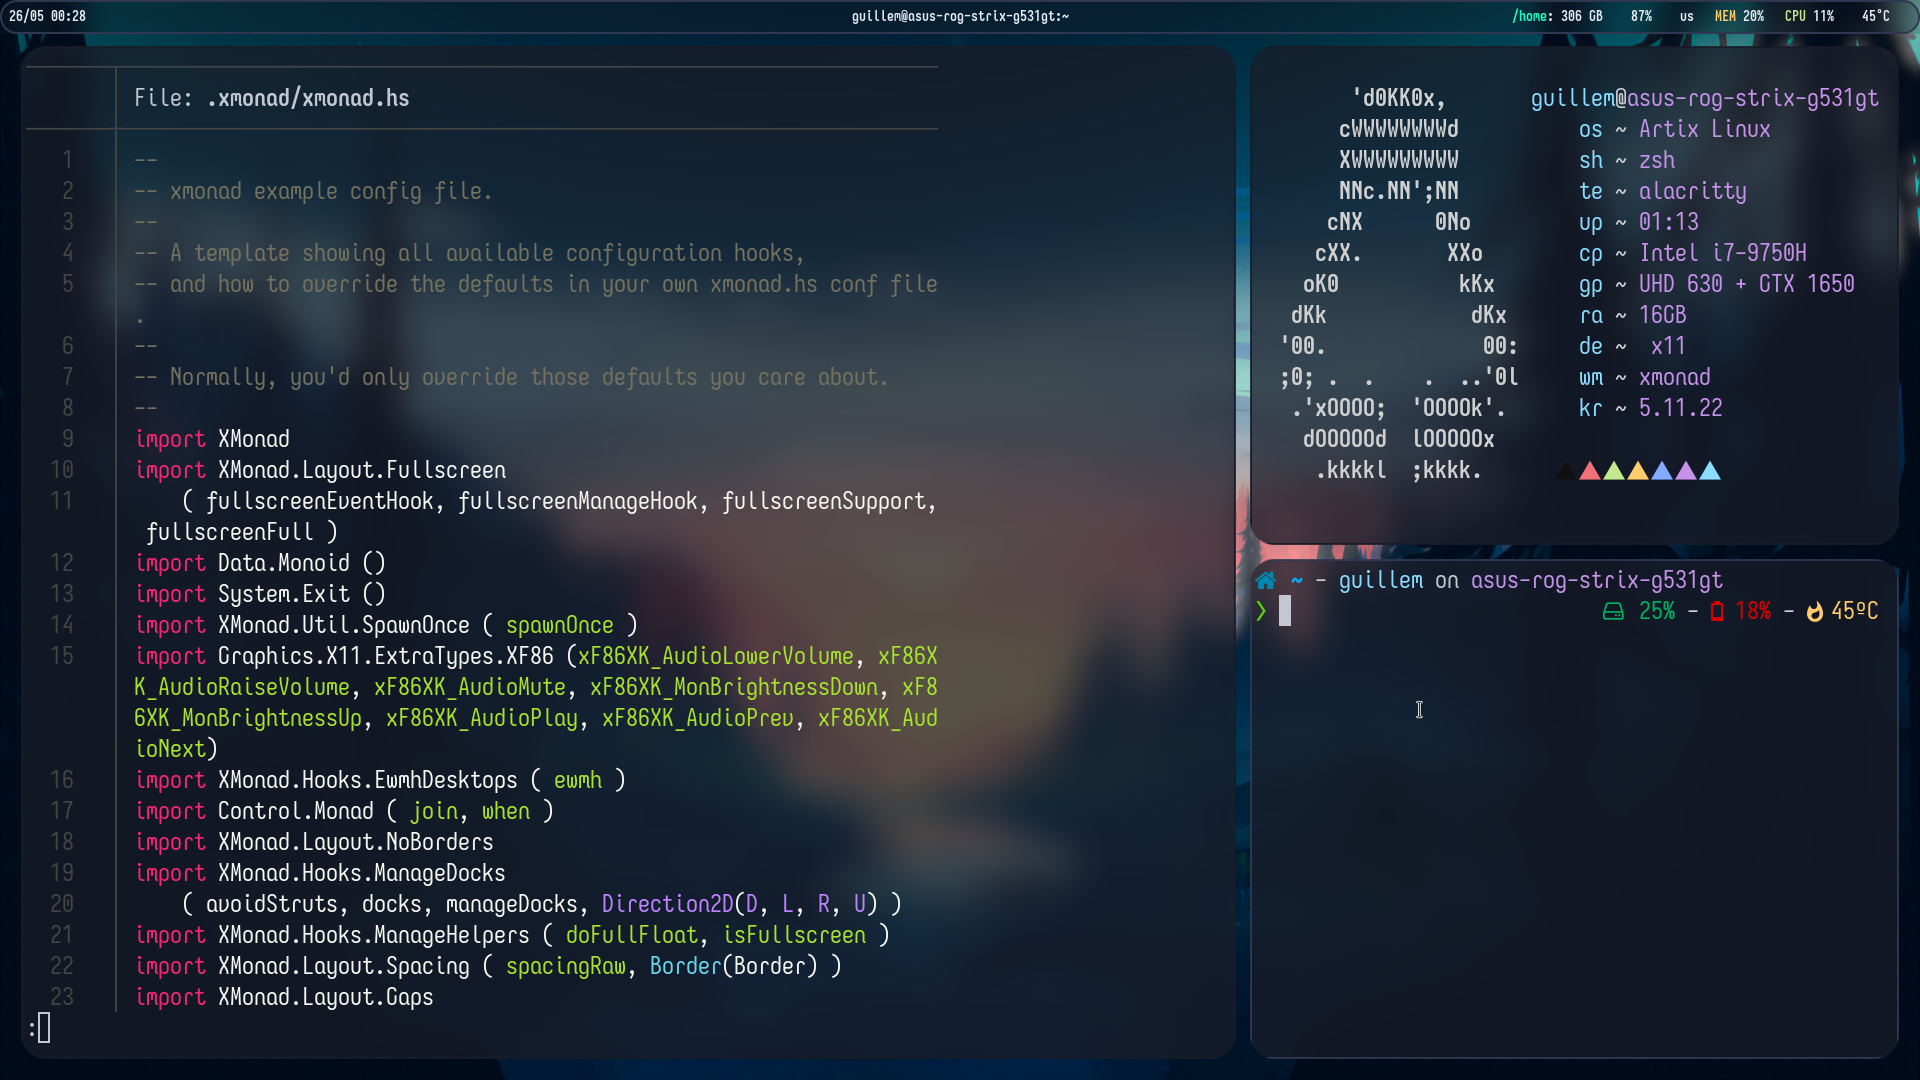Viewport: 1920px width, 1080px height.
Task: Click the 45°C temperature in top bar
Action: (x=1875, y=16)
